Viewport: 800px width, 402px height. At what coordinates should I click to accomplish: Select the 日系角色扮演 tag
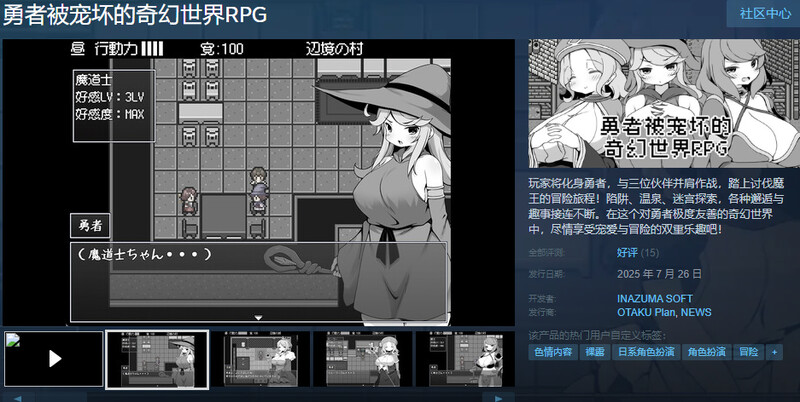point(646,352)
